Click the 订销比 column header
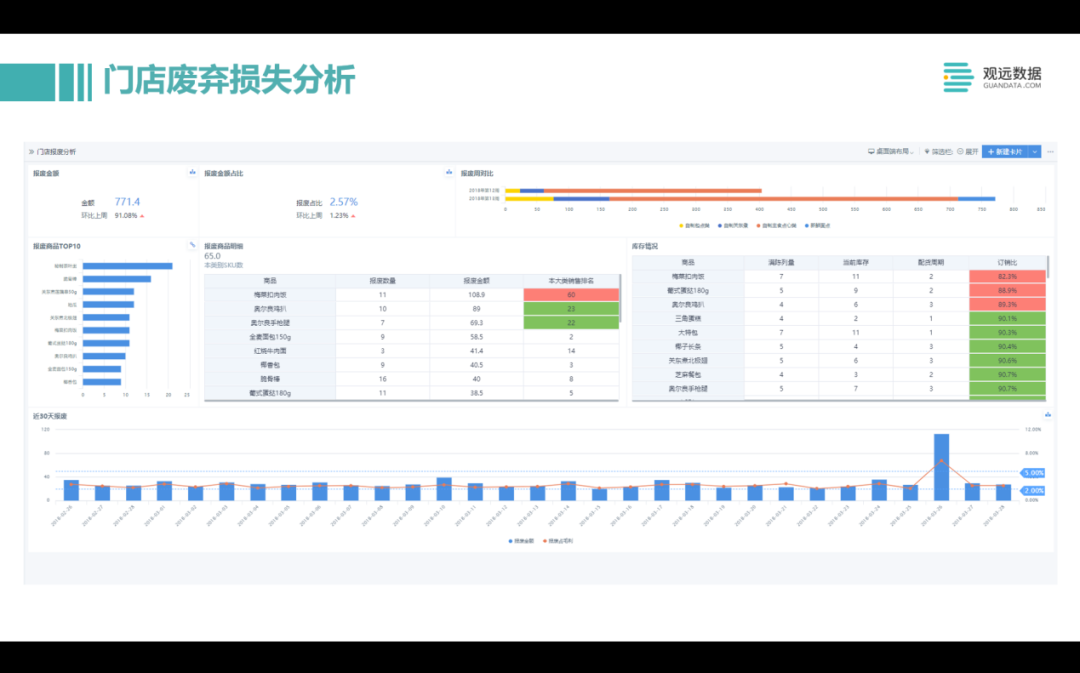 pyautogui.click(x=1007, y=262)
